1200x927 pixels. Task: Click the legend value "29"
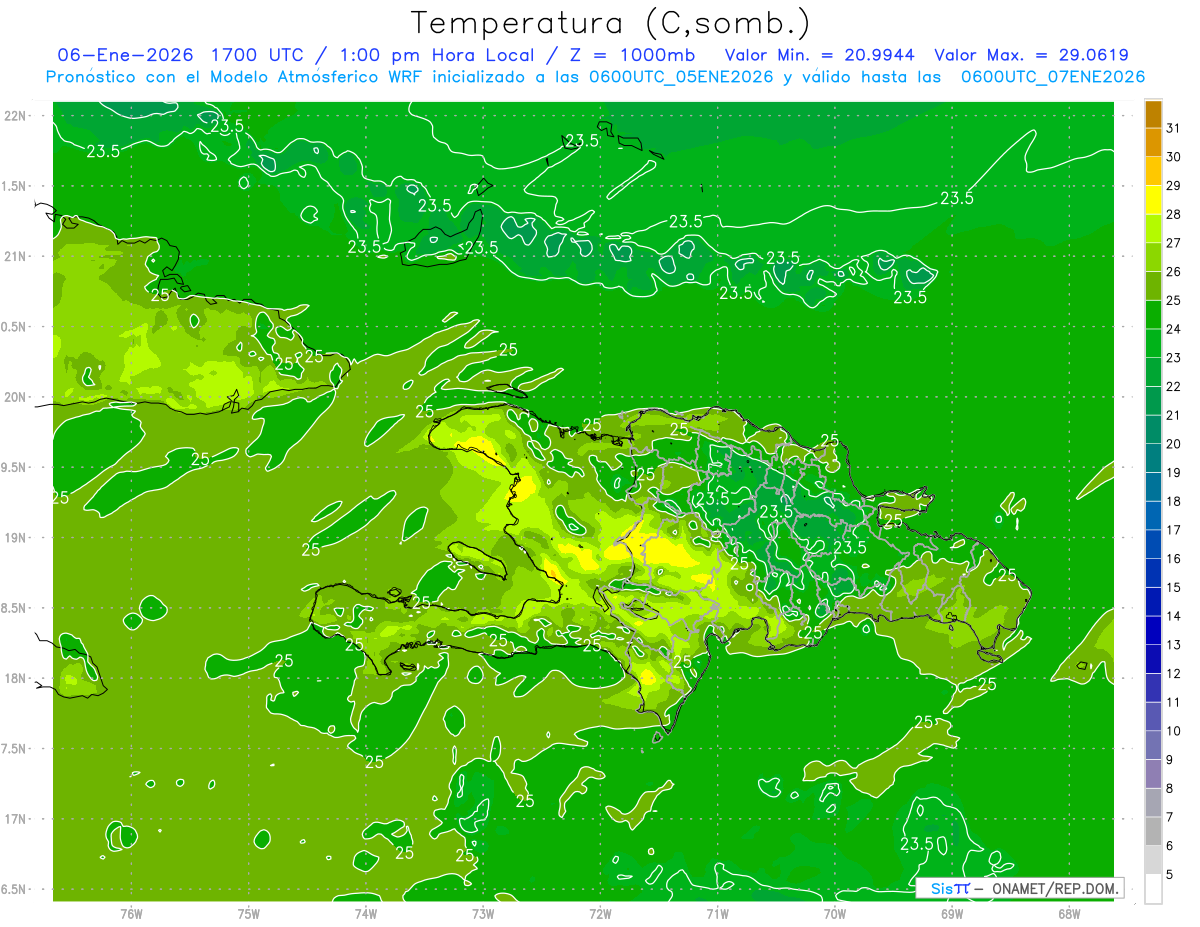click(1174, 185)
